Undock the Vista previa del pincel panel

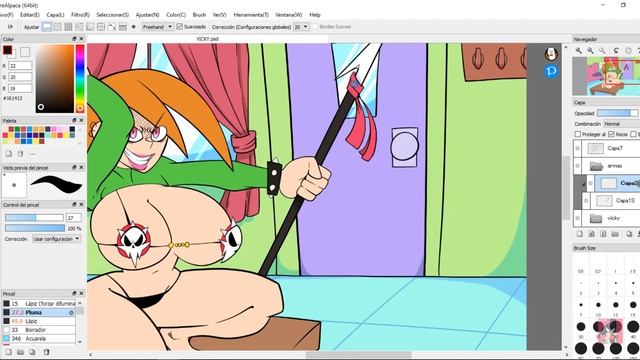click(74, 167)
